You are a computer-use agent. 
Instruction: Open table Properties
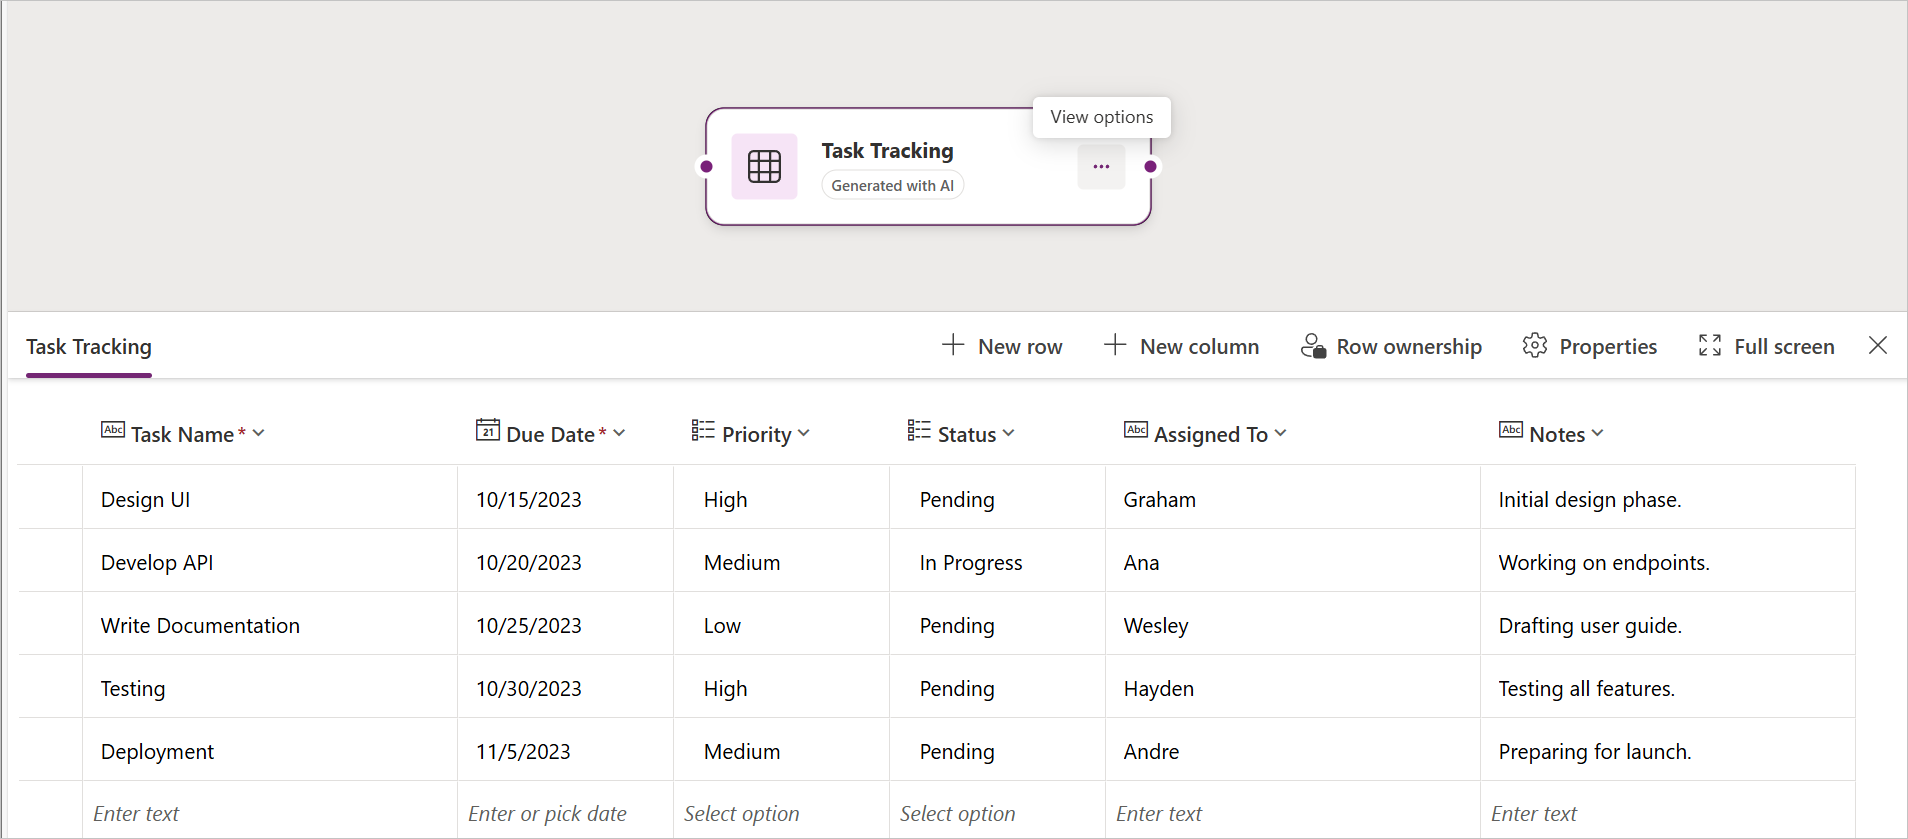(x=1590, y=346)
